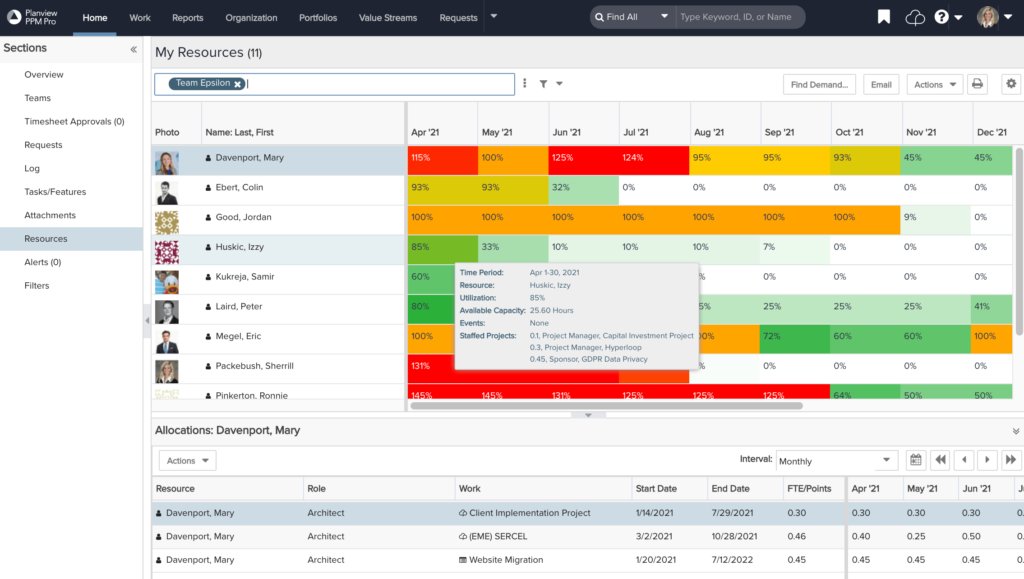Collapse the Sections sidebar panel

point(133,49)
